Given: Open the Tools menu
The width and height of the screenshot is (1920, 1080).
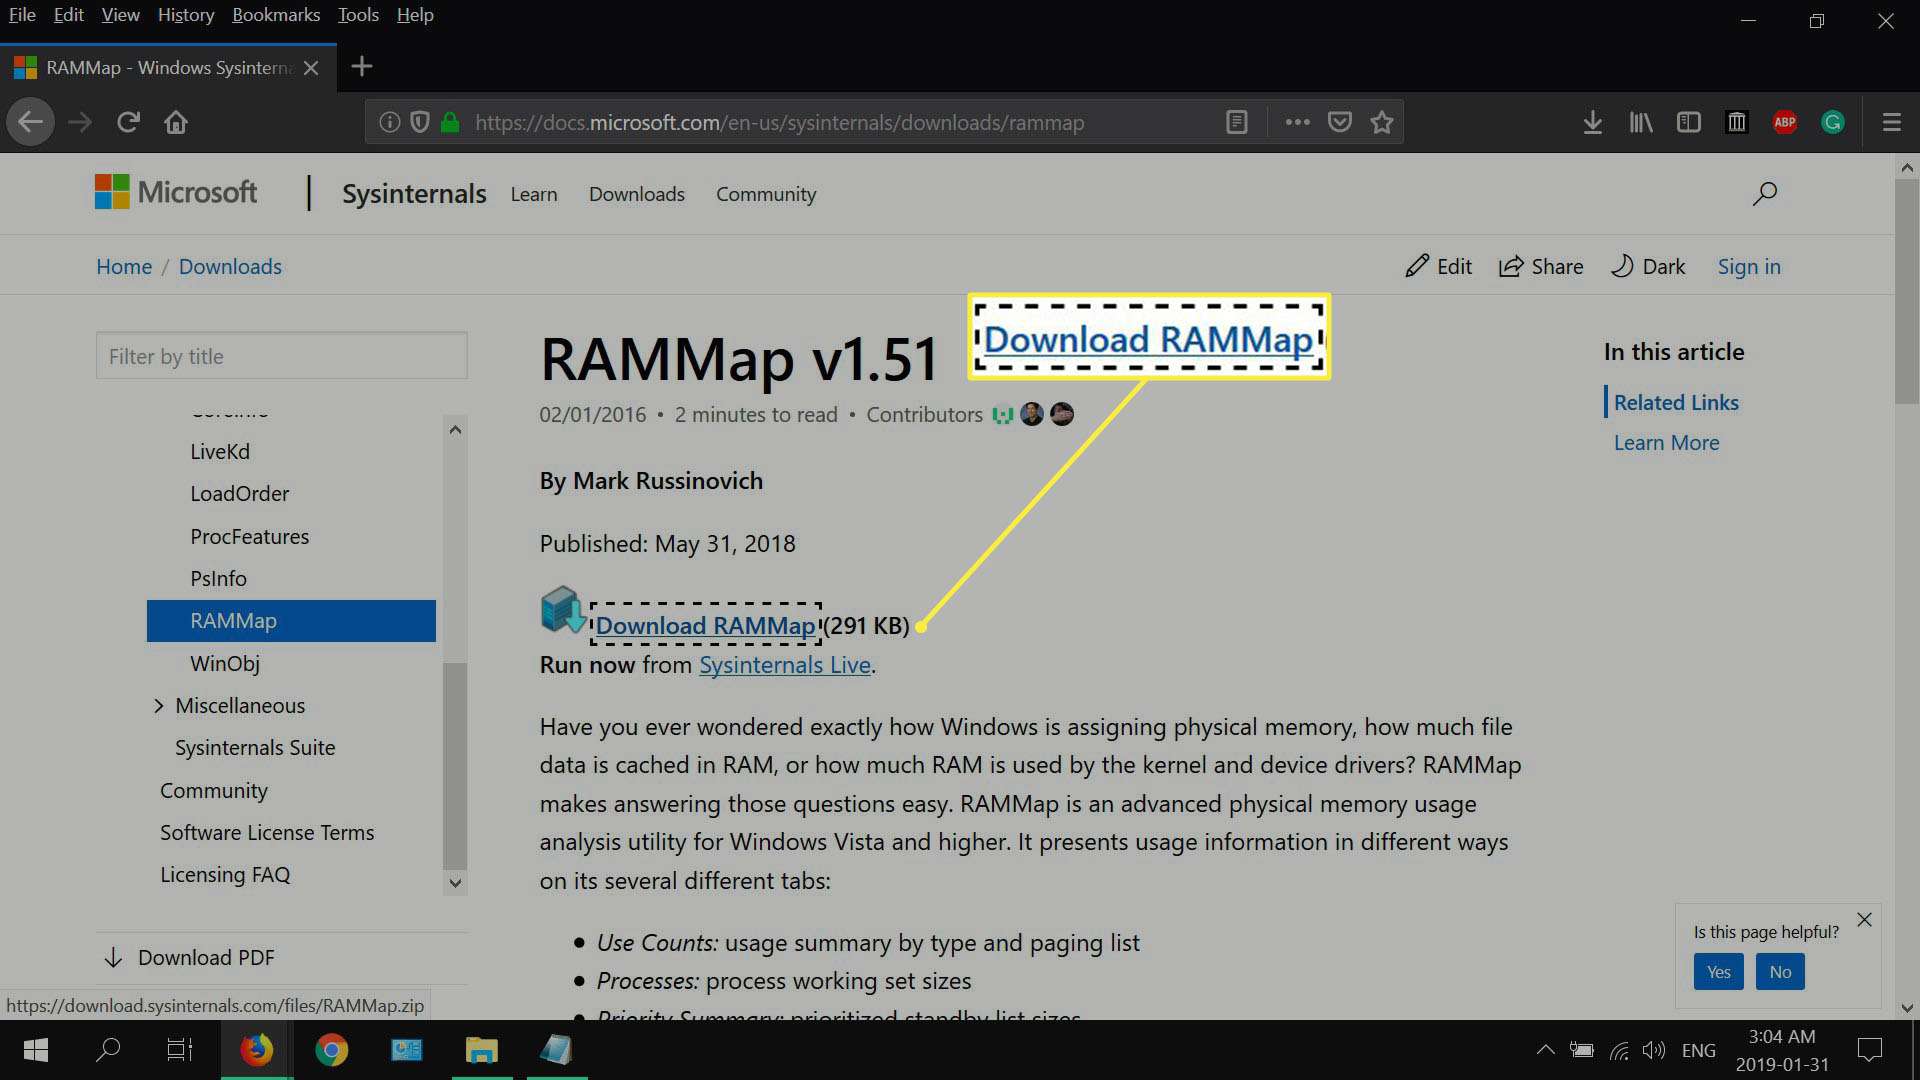Looking at the screenshot, I should 358,15.
